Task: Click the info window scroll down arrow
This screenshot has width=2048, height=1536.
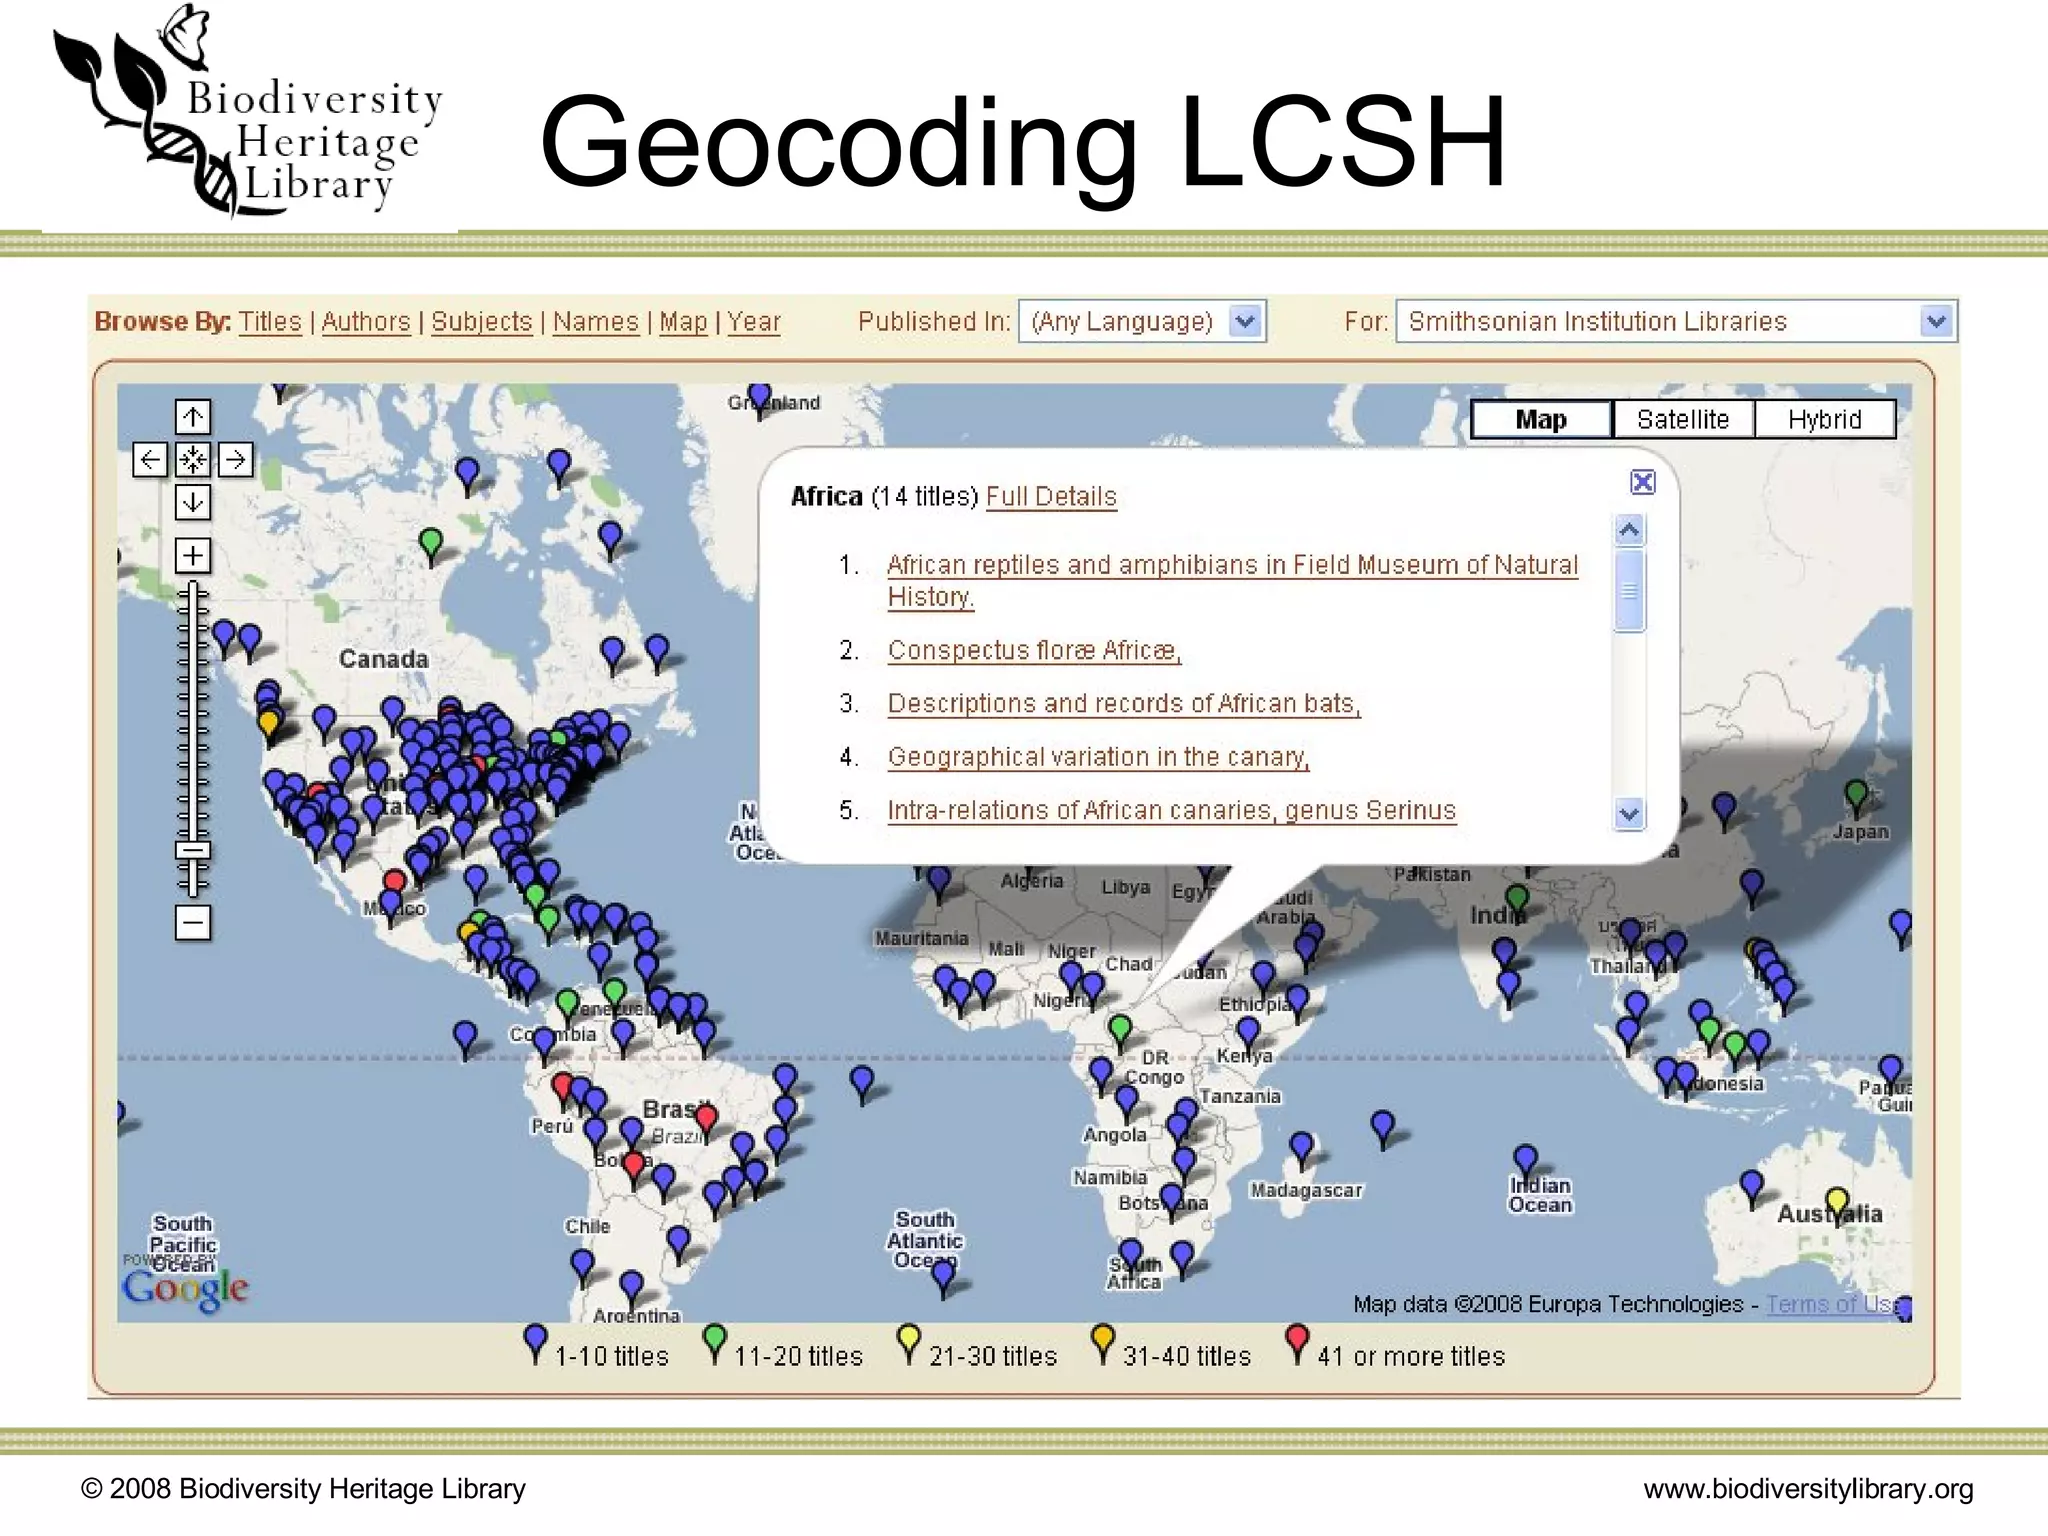Action: pyautogui.click(x=1629, y=814)
